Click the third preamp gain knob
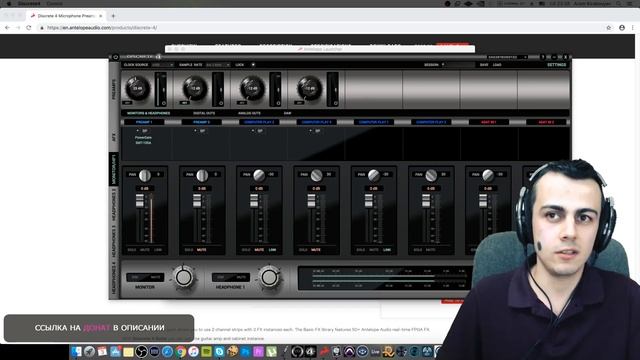The image size is (640, 360). [x=252, y=88]
